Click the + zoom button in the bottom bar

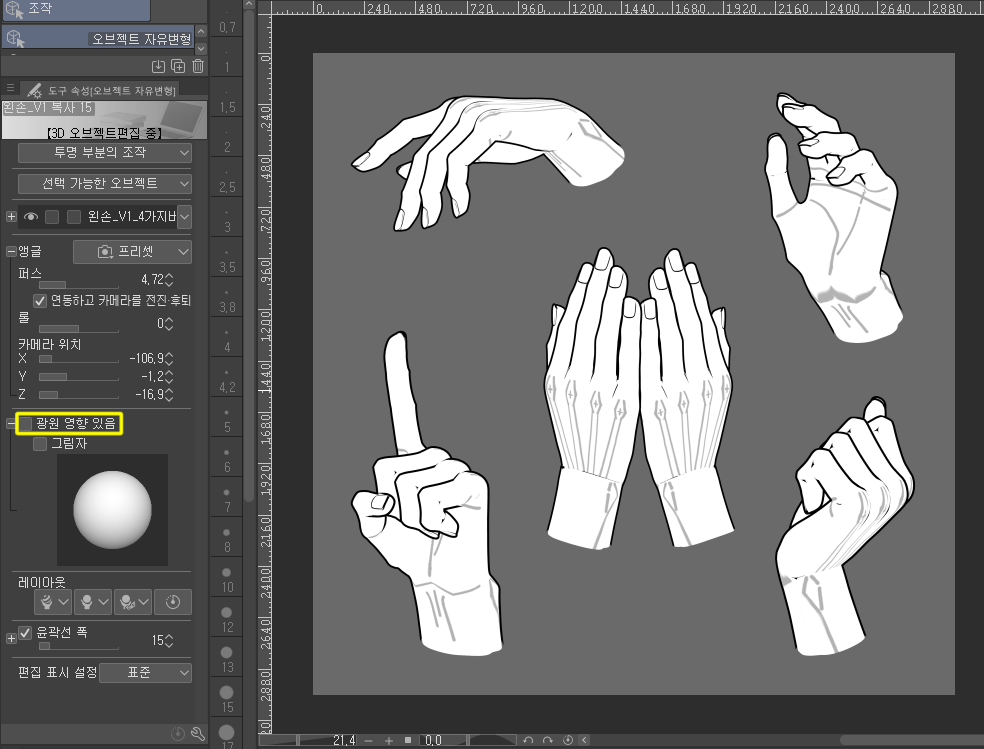click(x=389, y=740)
